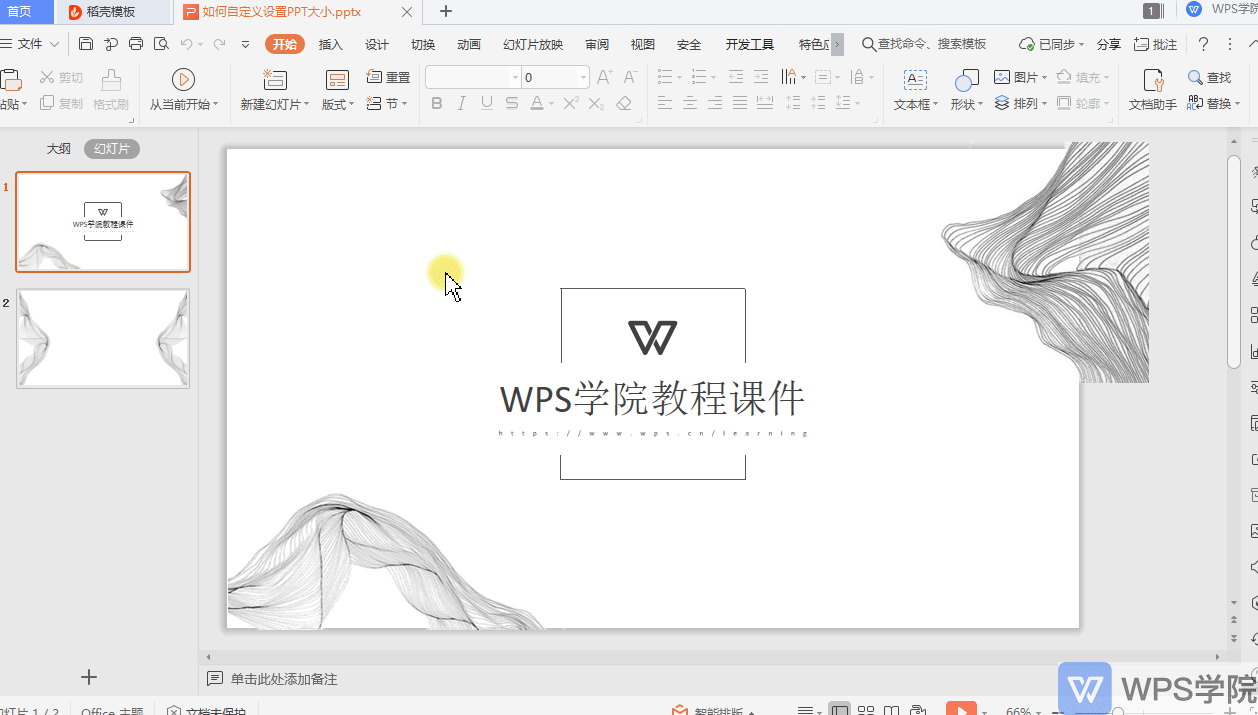This screenshot has width=1258, height=715.
Task: Toggle Superscript formatting
Action: click(571, 103)
